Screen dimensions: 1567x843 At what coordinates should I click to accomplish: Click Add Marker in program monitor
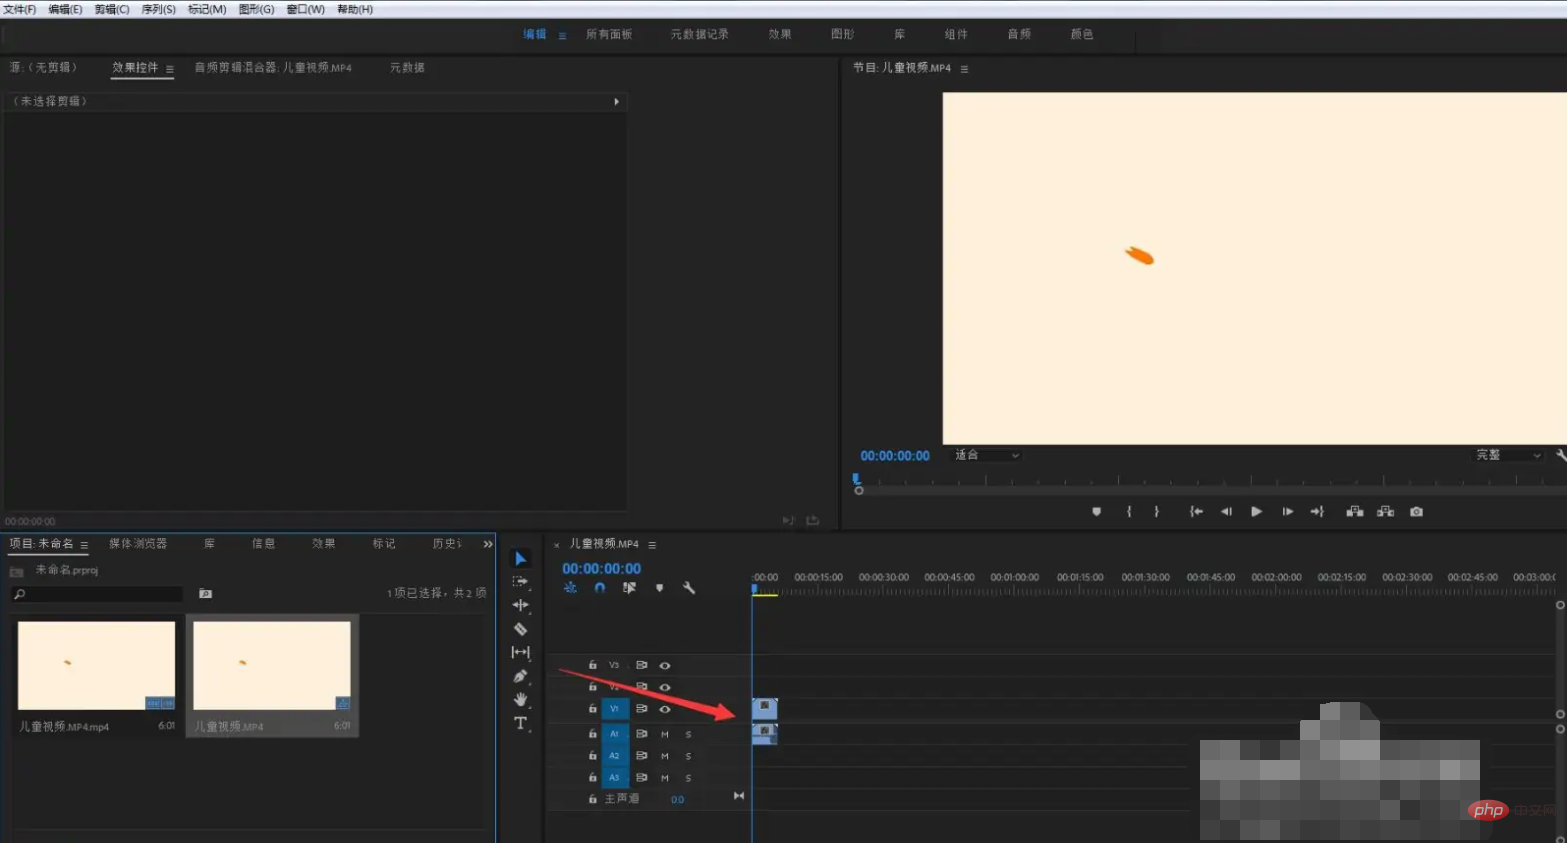point(1096,511)
